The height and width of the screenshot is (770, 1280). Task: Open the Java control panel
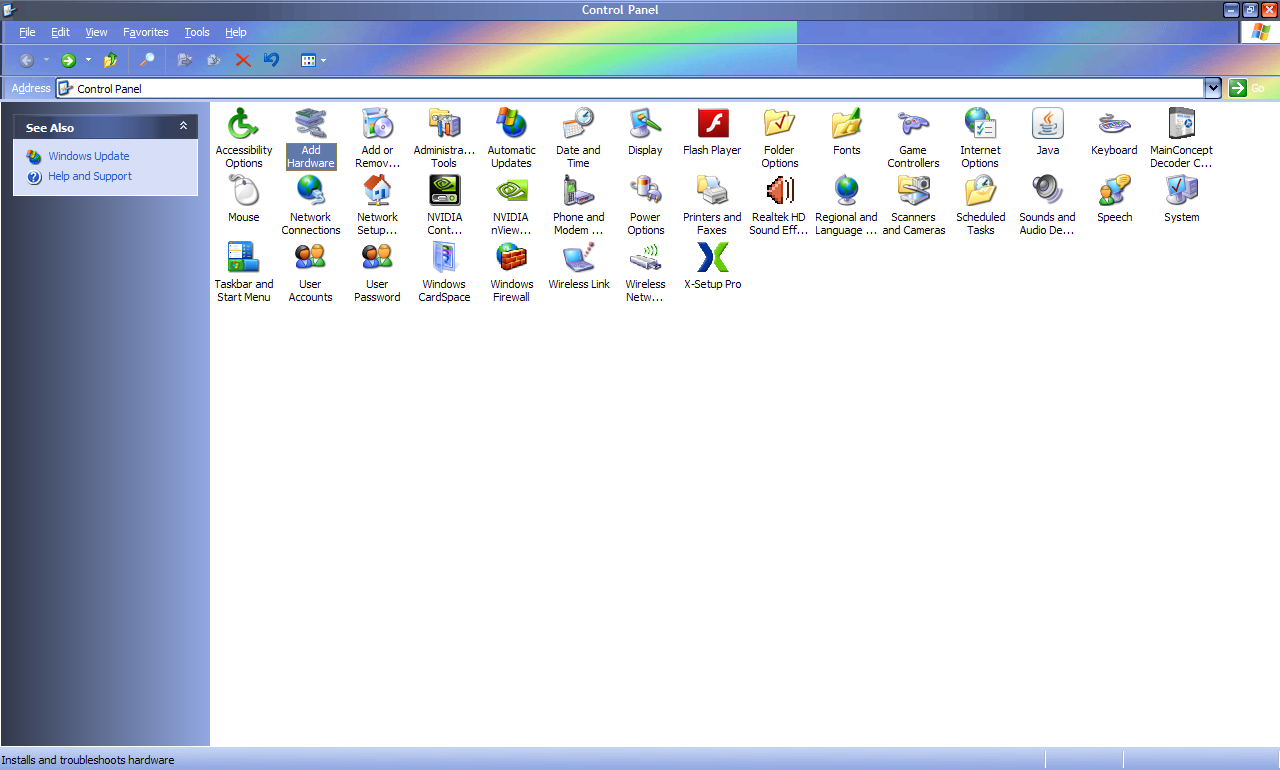1047,131
